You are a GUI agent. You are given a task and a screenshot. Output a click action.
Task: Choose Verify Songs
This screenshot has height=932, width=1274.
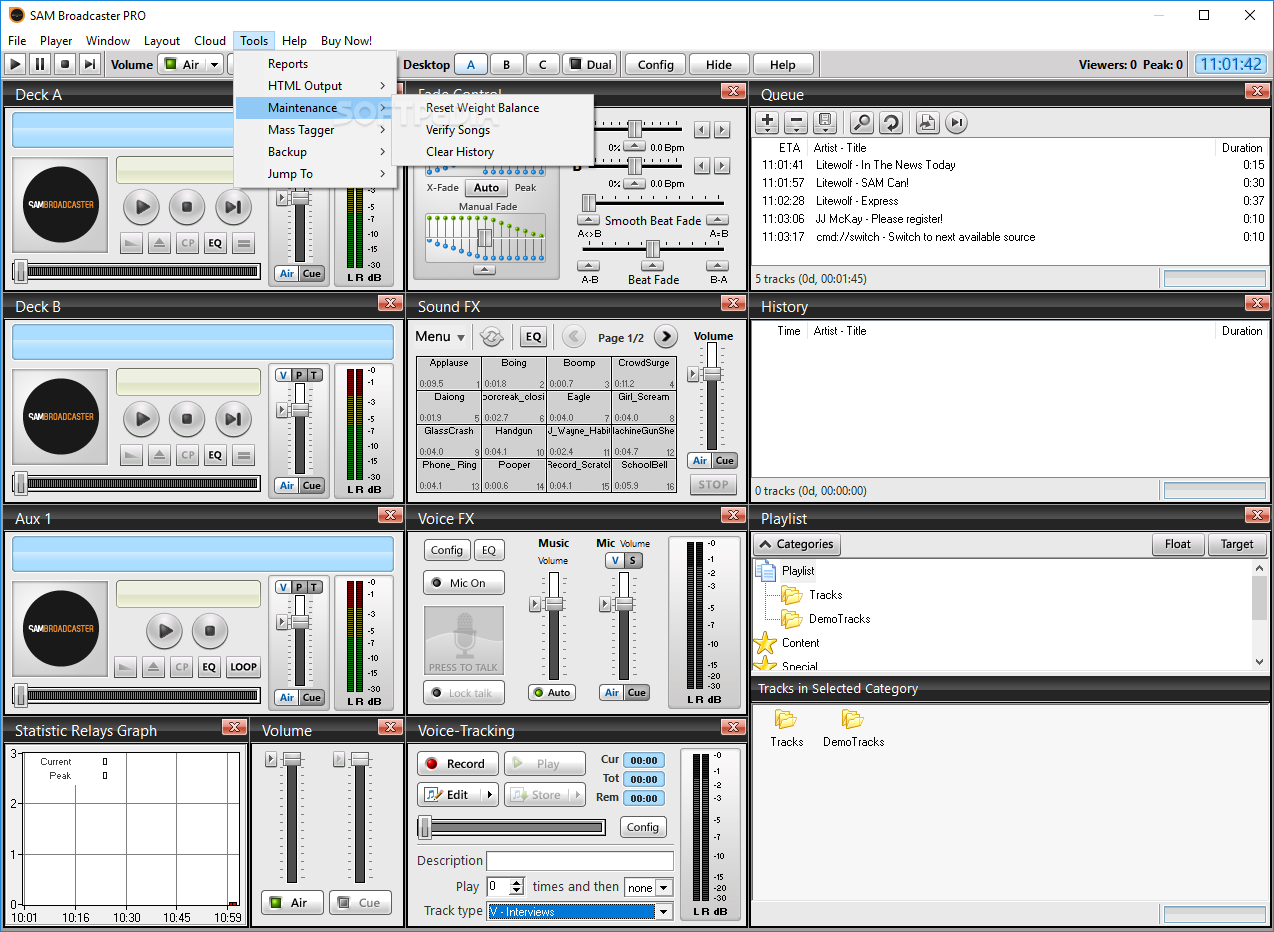tap(493, 130)
